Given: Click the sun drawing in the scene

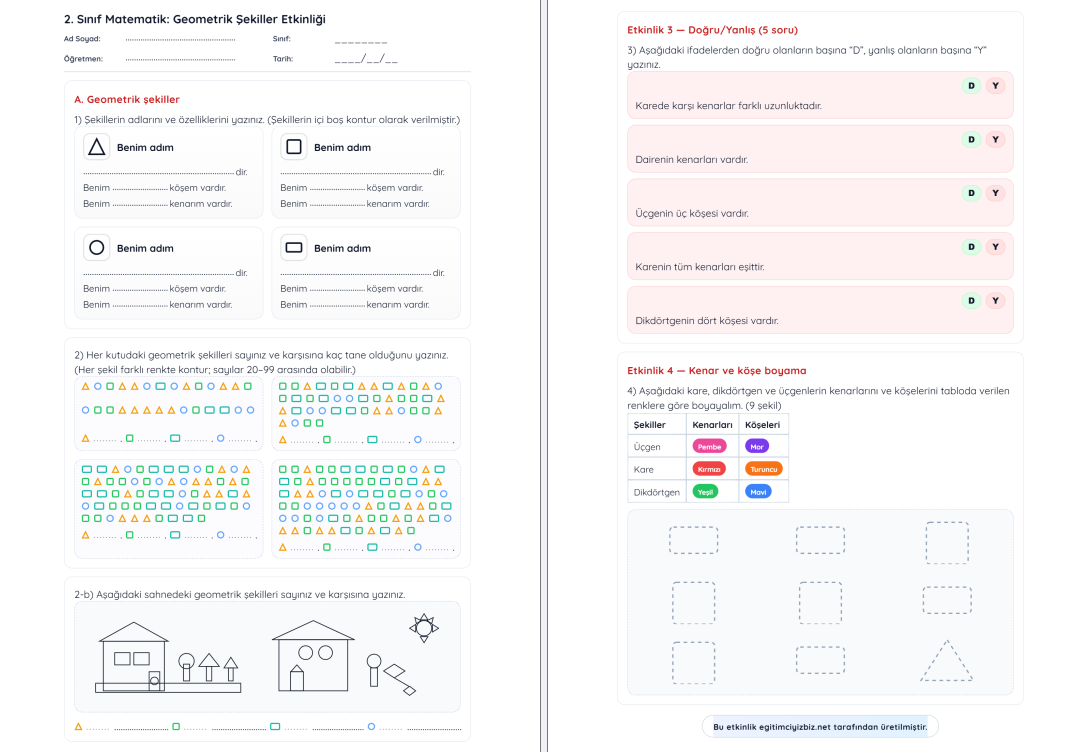Looking at the screenshot, I should point(424,628).
